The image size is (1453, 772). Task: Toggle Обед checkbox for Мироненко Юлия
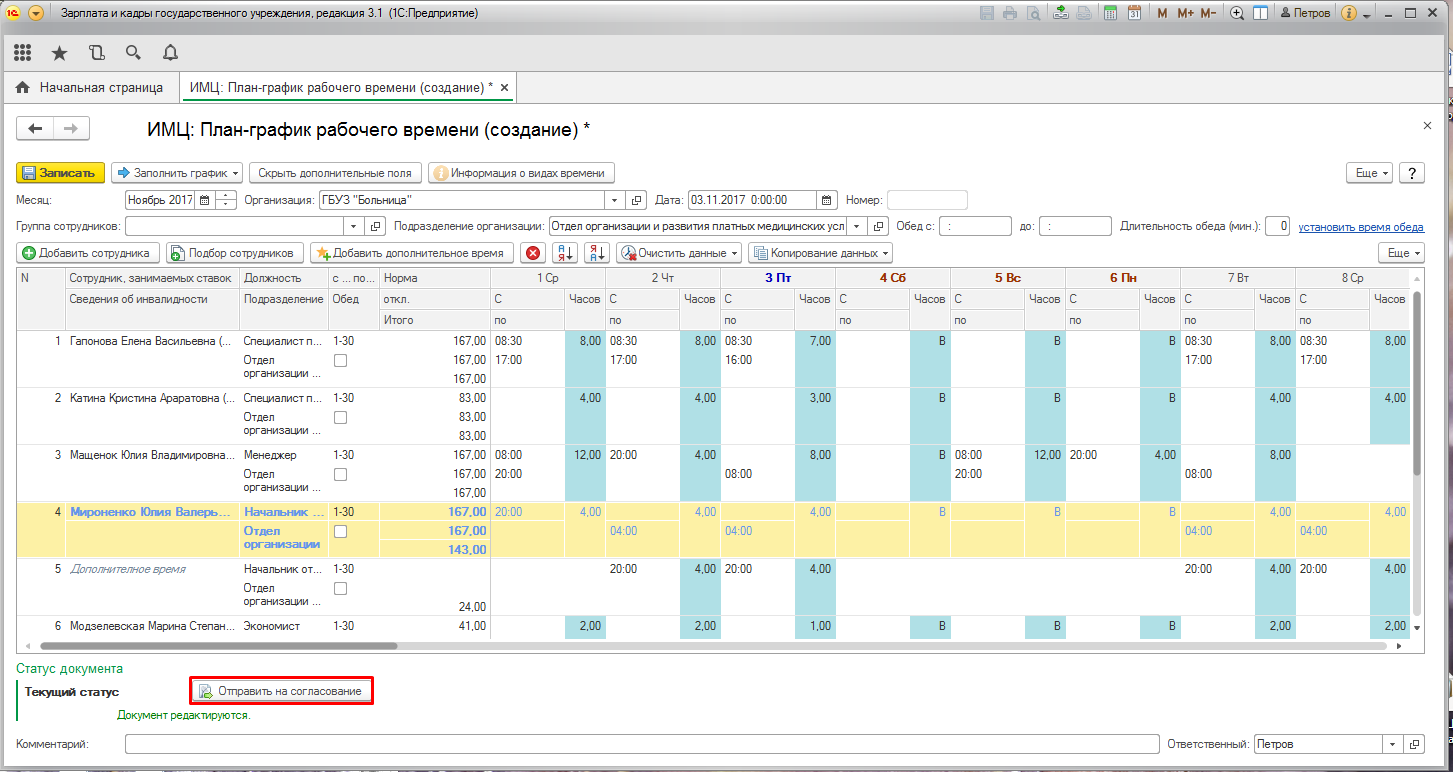[x=340, y=531]
